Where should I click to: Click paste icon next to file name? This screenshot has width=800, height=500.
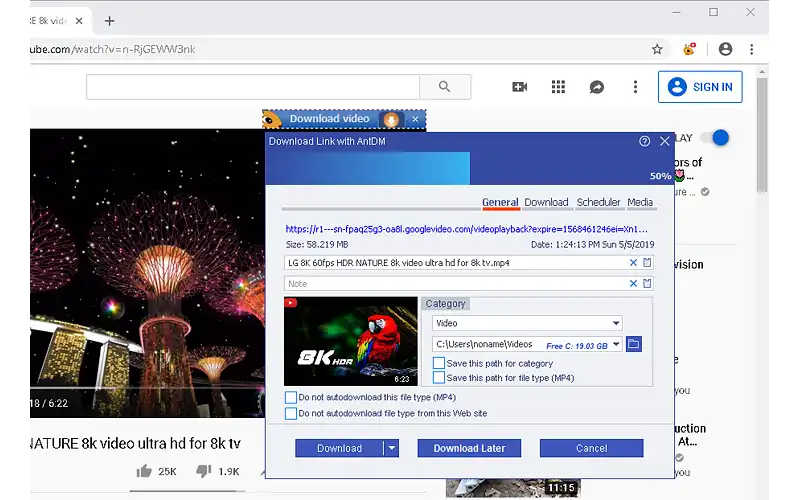(x=647, y=262)
